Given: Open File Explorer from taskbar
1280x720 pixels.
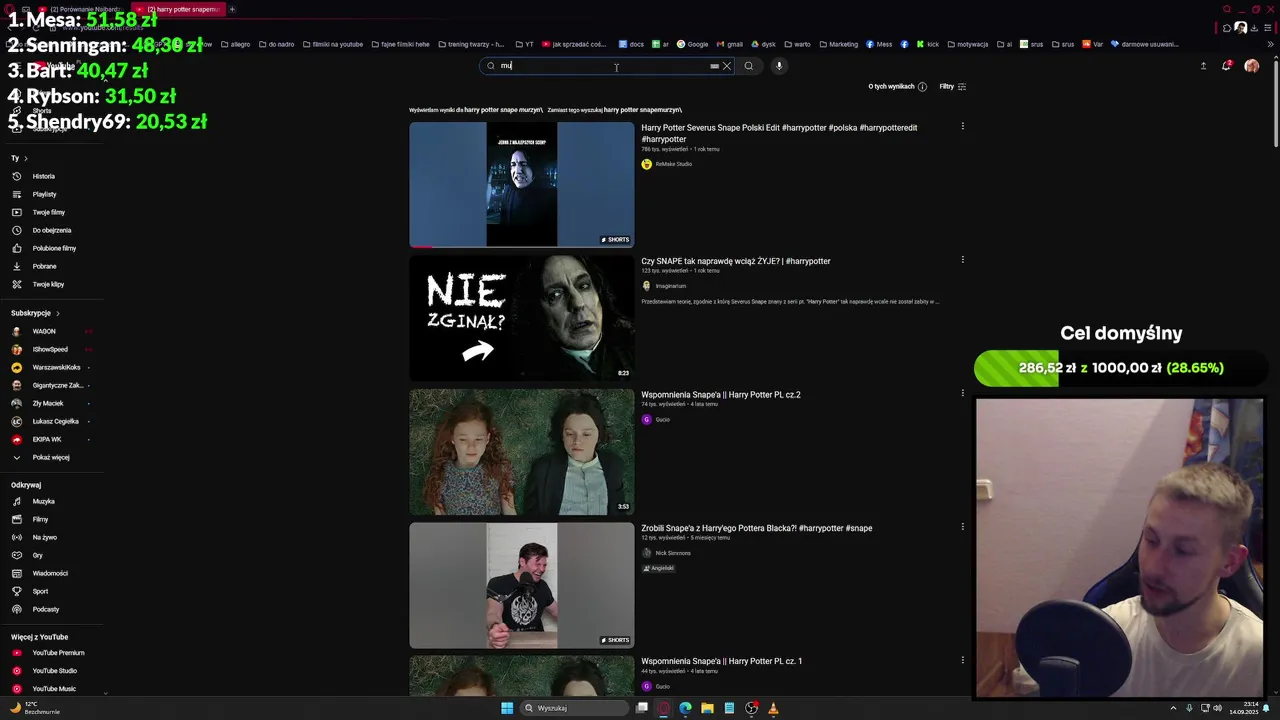Looking at the screenshot, I should (x=707, y=708).
